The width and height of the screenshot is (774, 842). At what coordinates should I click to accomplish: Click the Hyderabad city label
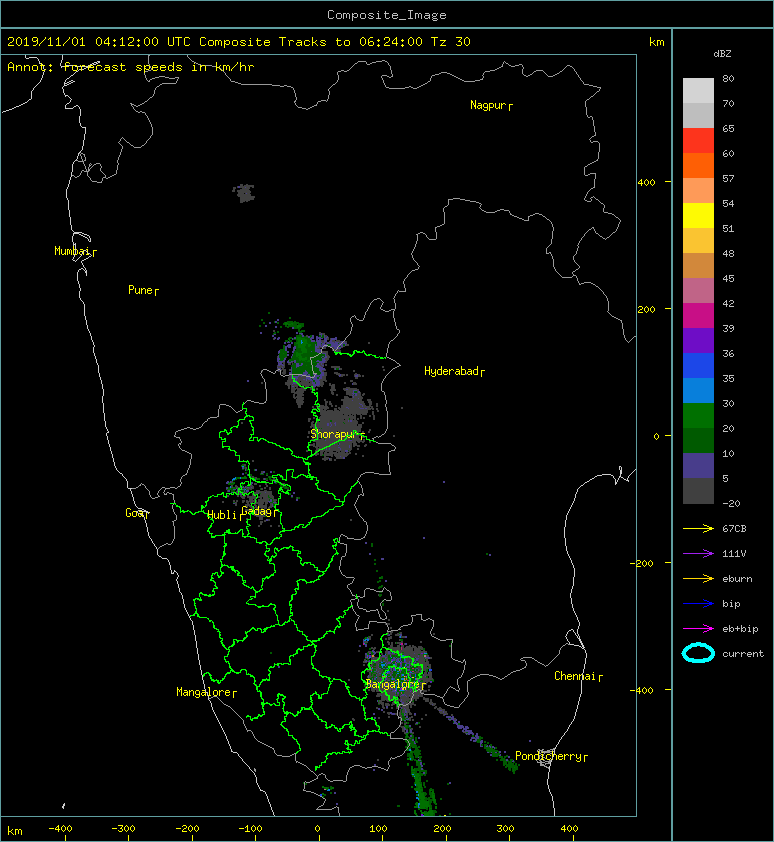451,371
